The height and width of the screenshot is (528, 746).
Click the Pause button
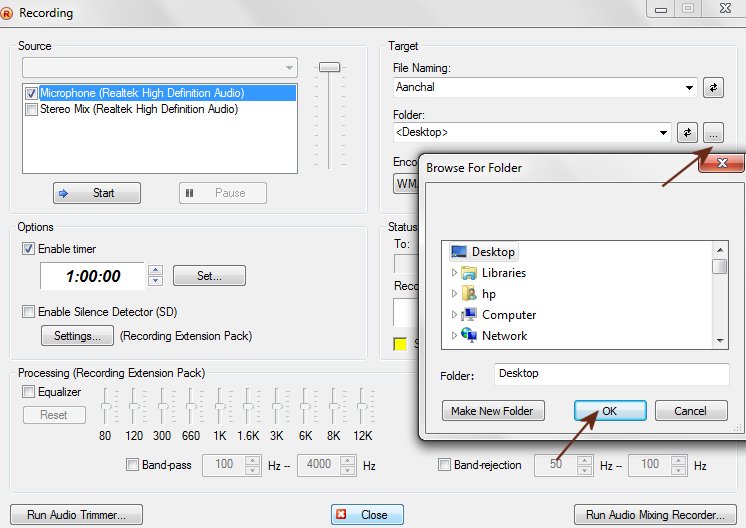[223, 193]
